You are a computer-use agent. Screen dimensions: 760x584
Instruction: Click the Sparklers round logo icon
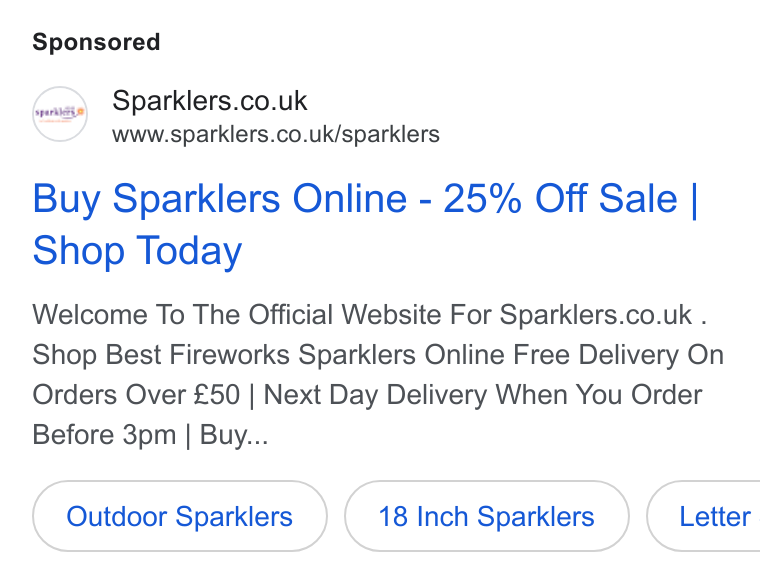tap(60, 114)
